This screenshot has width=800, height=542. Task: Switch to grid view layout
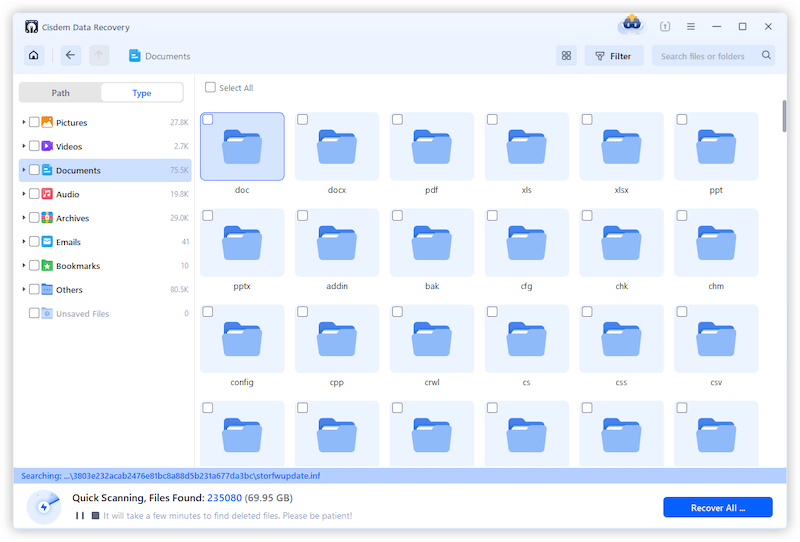point(566,56)
